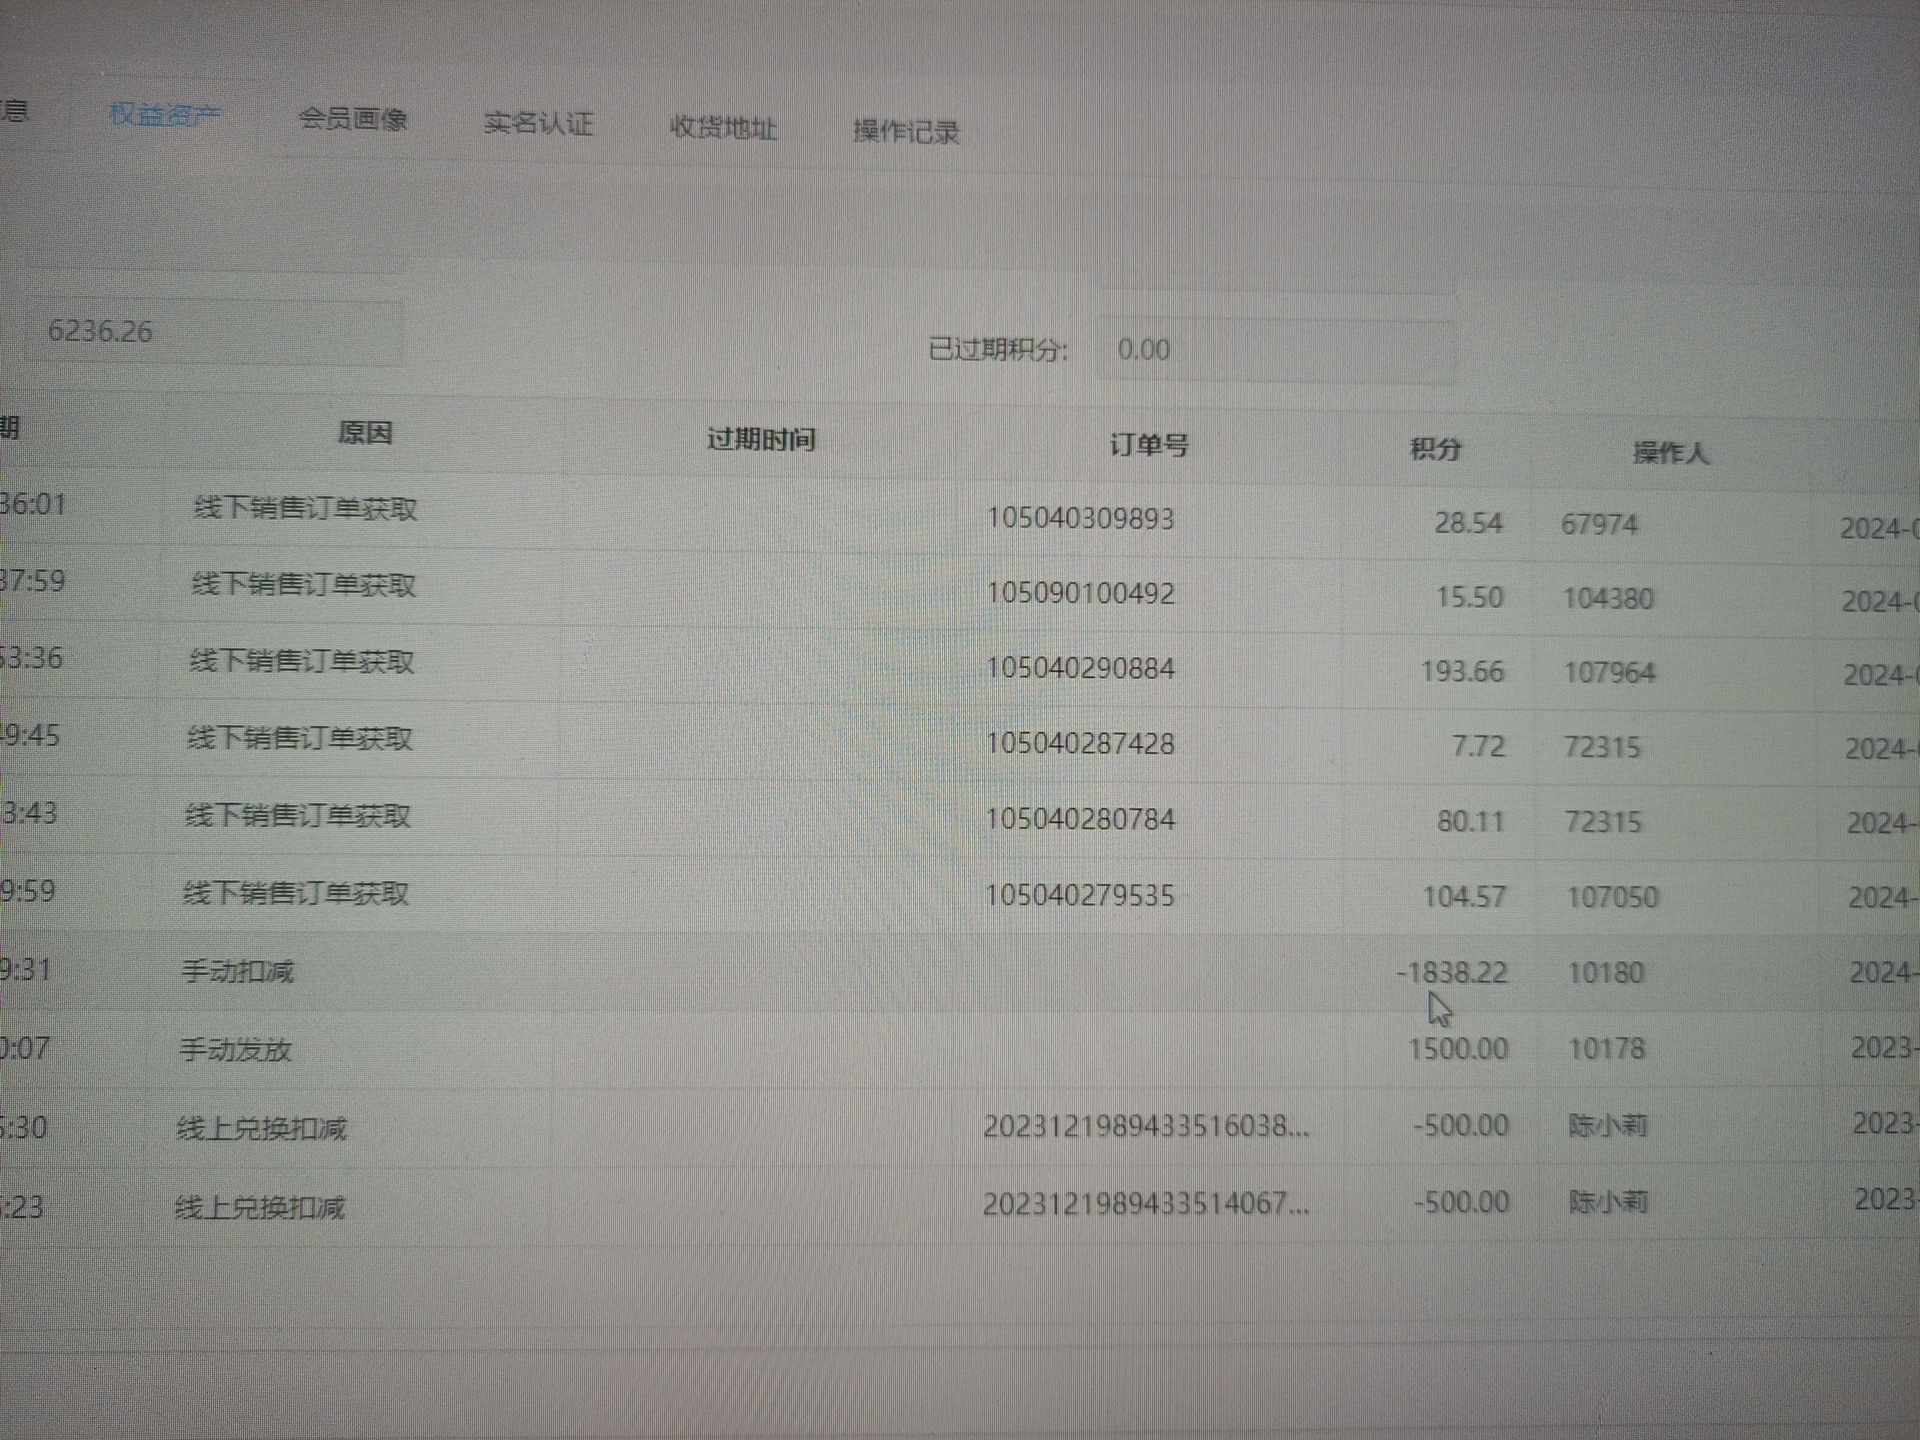Click operator 陈小莉 in the last row

click(1607, 1201)
